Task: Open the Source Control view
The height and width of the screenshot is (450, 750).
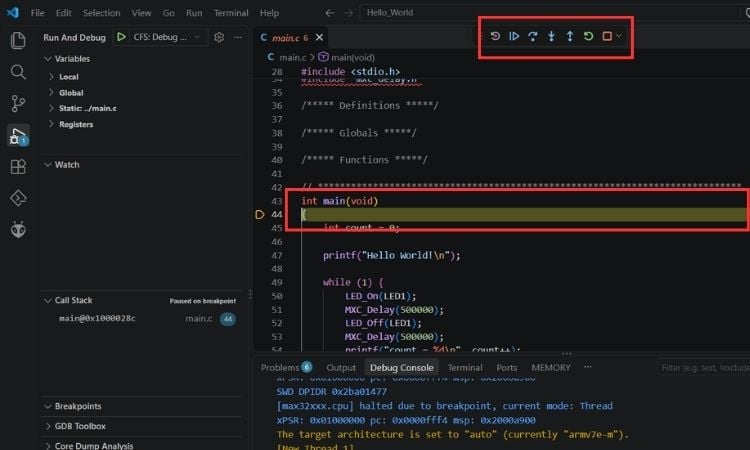Action: tap(18, 103)
